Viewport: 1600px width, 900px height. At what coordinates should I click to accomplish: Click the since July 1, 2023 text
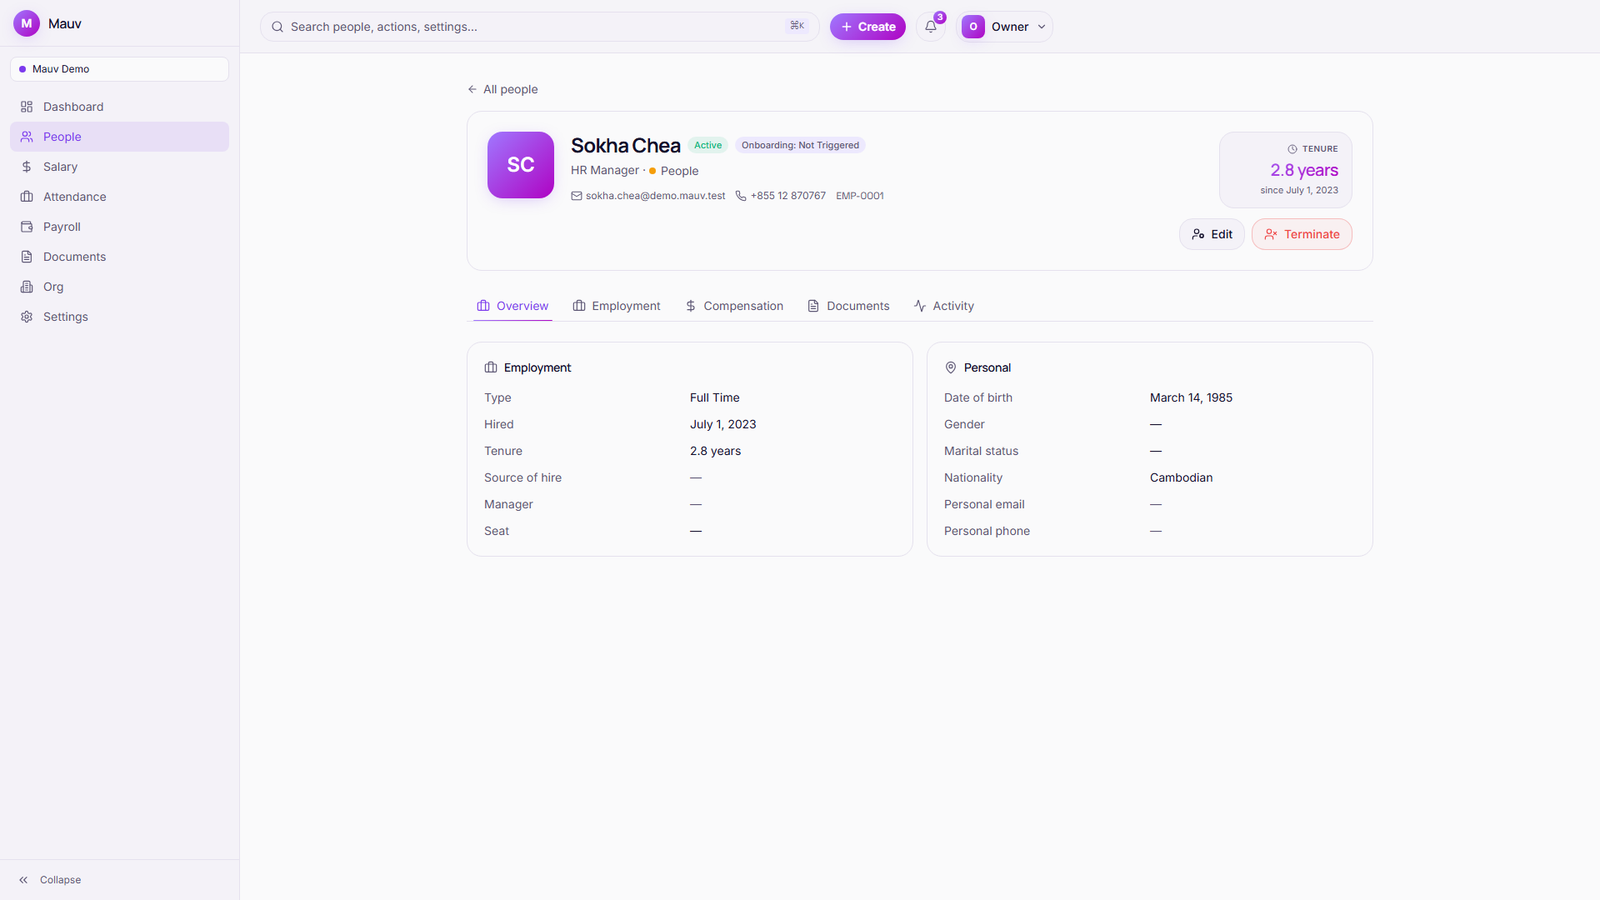click(x=1299, y=190)
